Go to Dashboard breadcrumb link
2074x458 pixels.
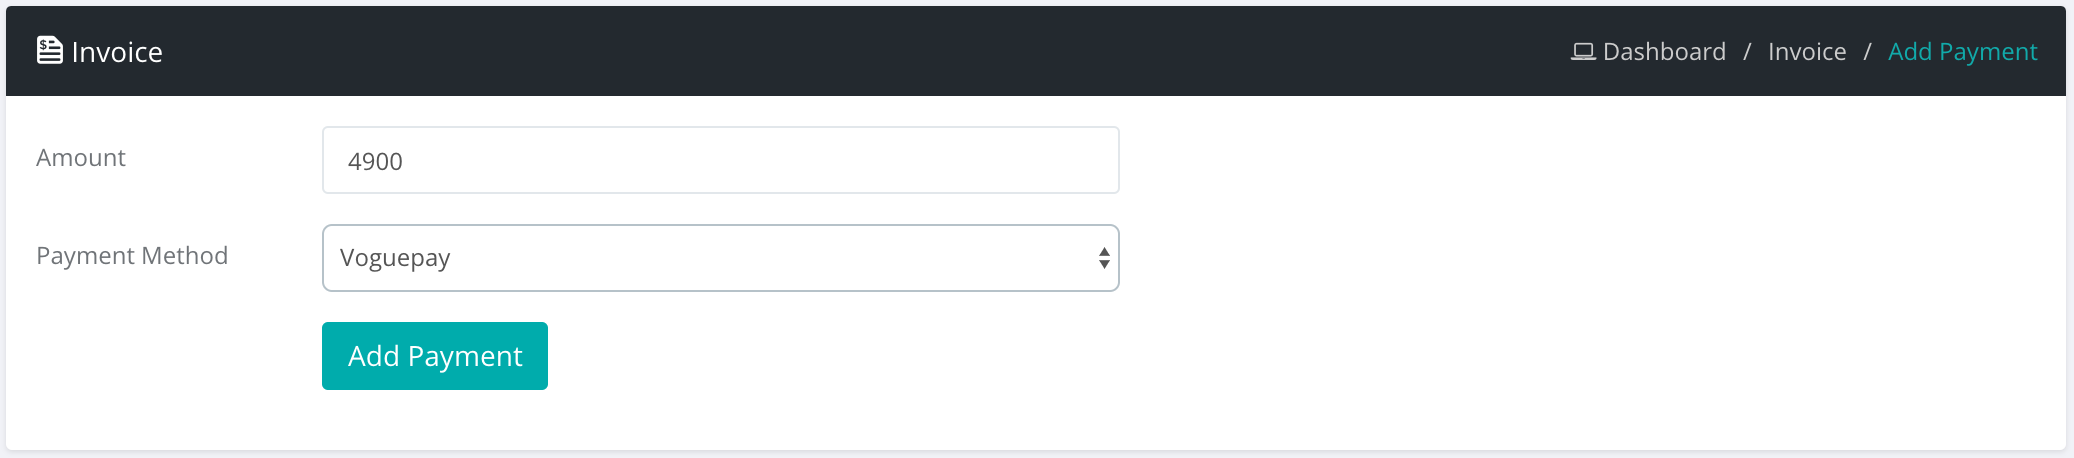1664,51
